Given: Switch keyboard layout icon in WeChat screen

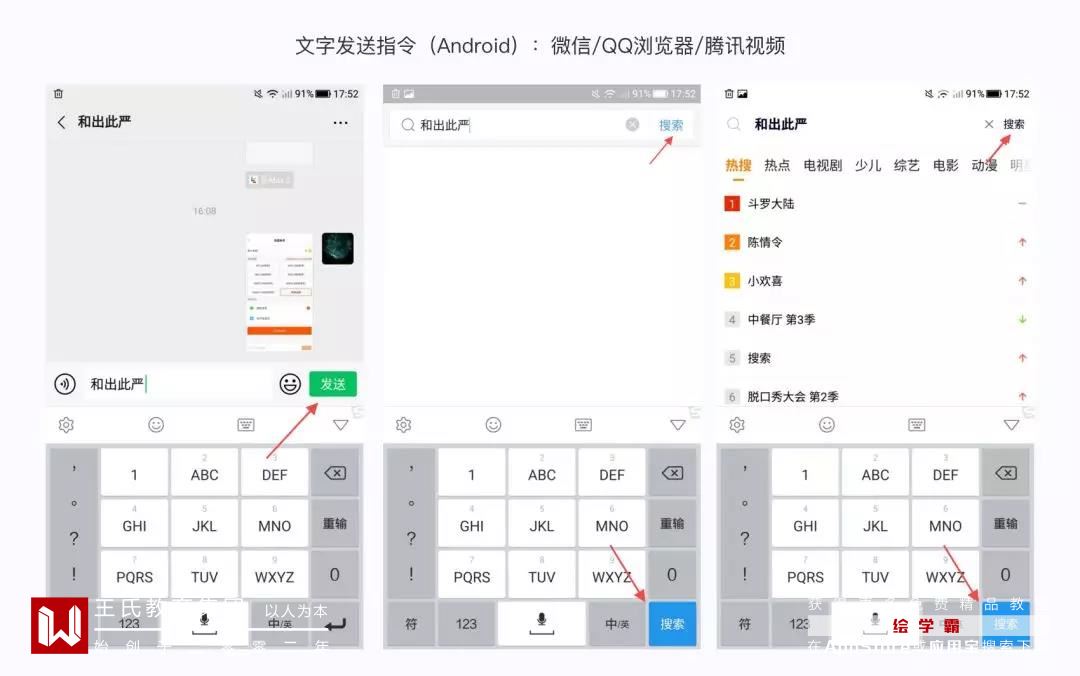Looking at the screenshot, I should coord(246,425).
